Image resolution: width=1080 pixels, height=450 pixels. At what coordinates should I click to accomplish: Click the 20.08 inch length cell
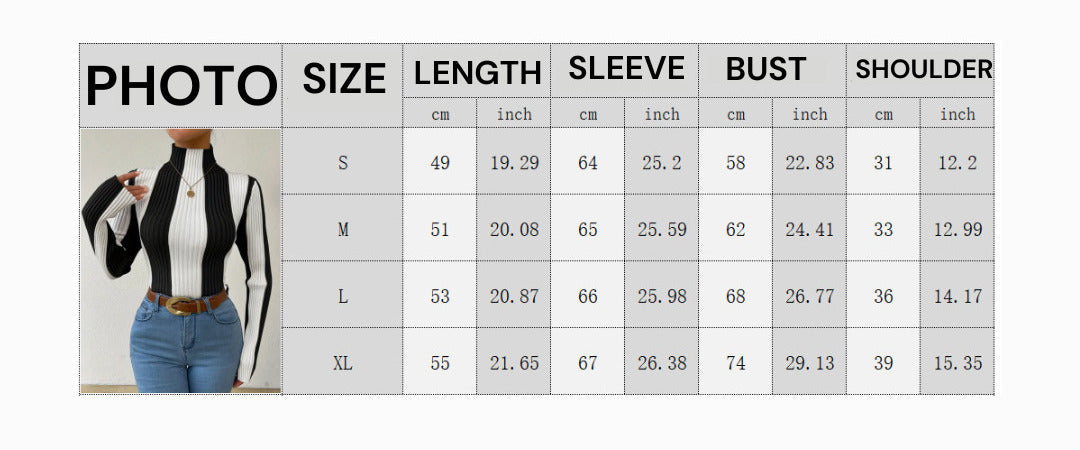coord(514,230)
